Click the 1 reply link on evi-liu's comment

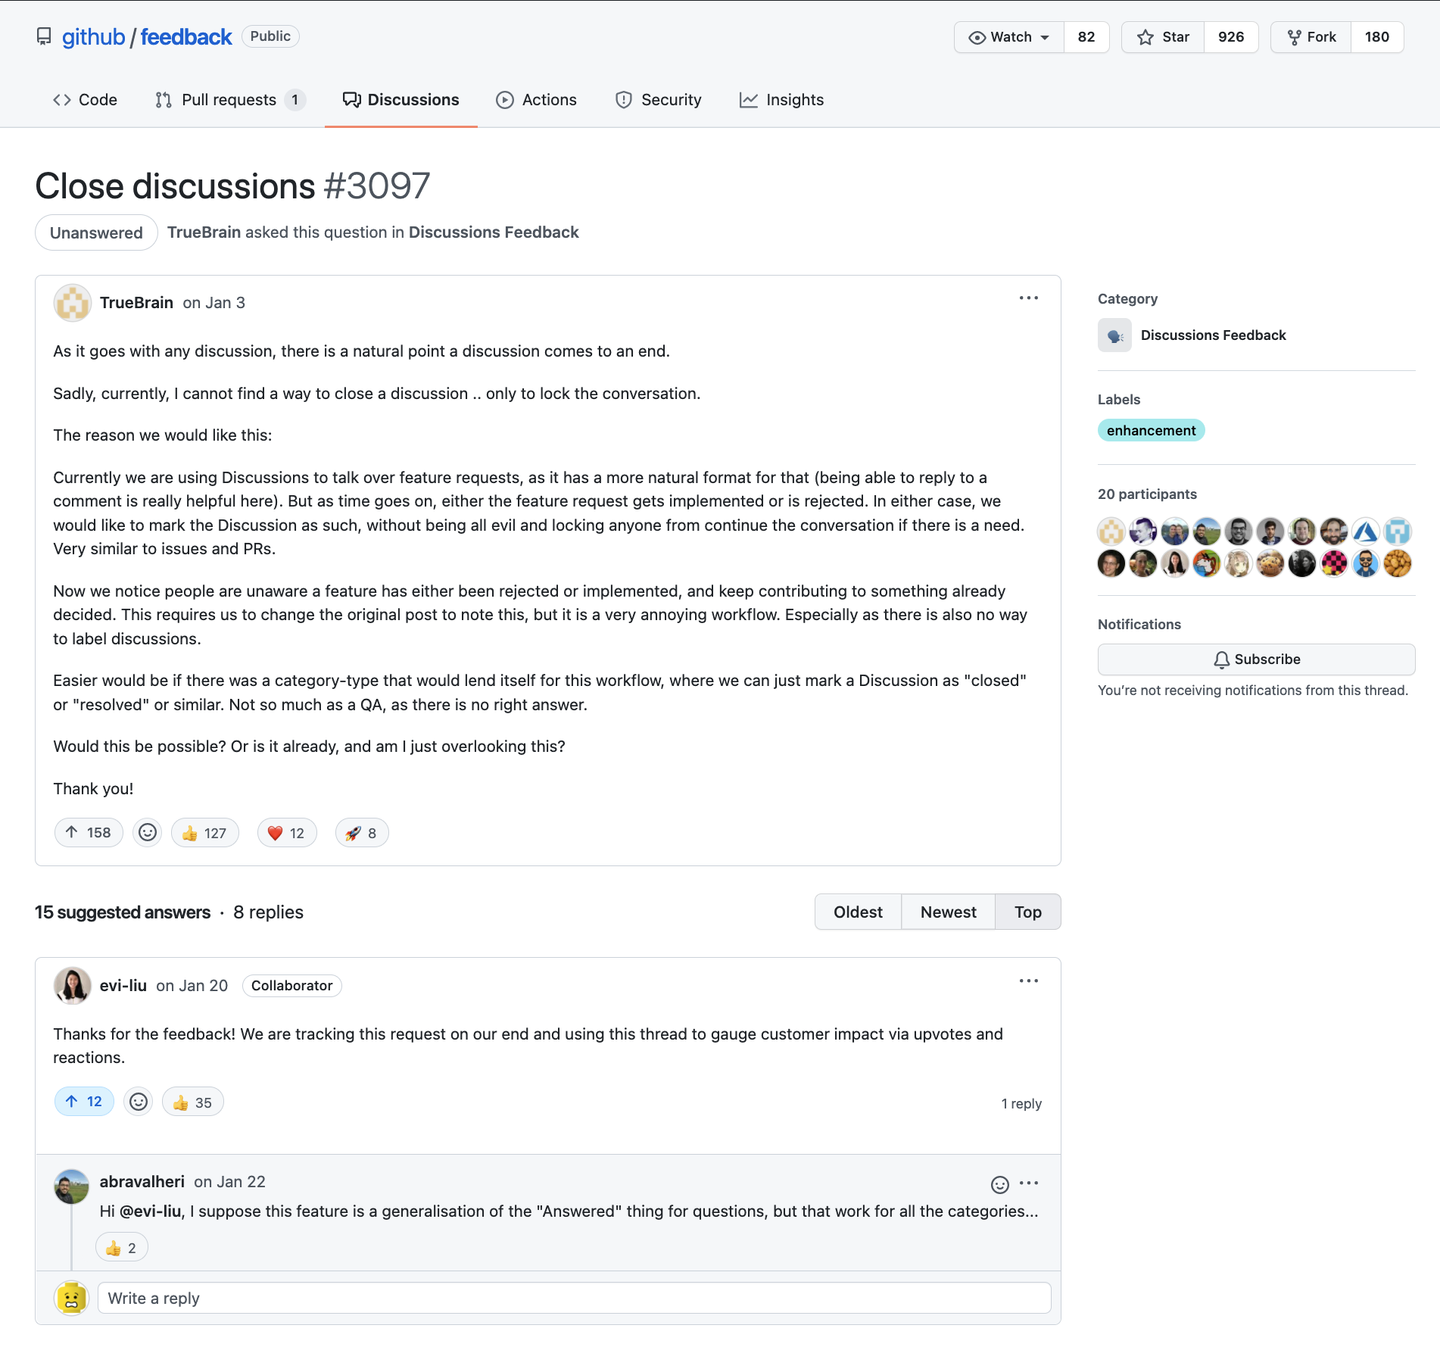1021,1104
